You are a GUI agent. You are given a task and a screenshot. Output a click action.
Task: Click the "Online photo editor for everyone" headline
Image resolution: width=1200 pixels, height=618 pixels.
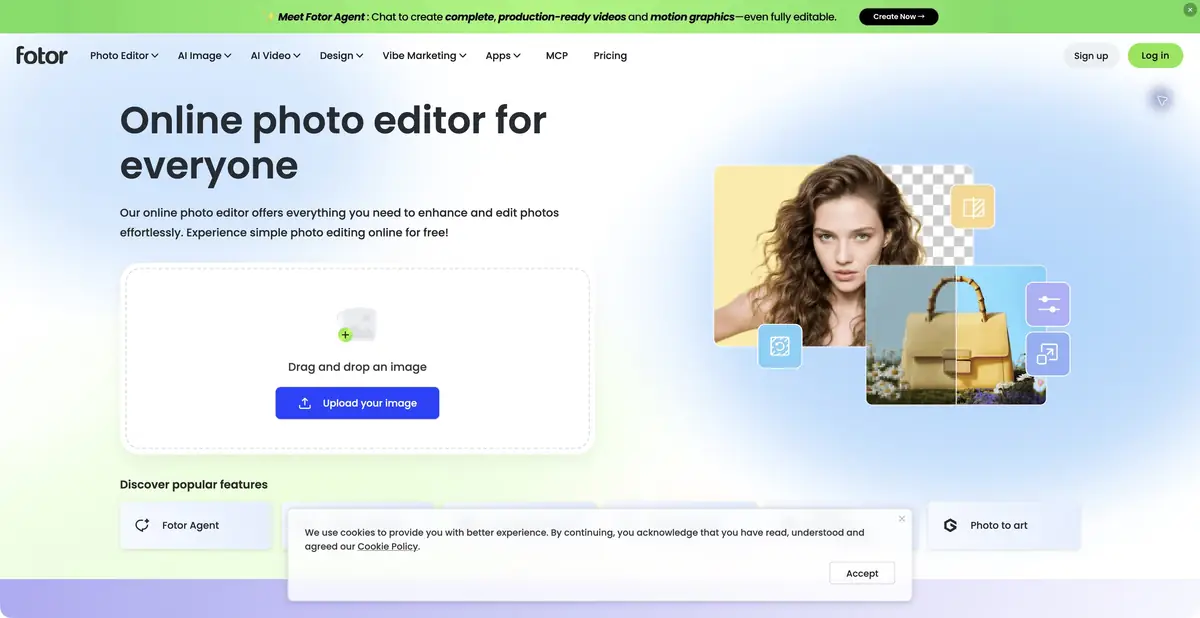click(333, 143)
